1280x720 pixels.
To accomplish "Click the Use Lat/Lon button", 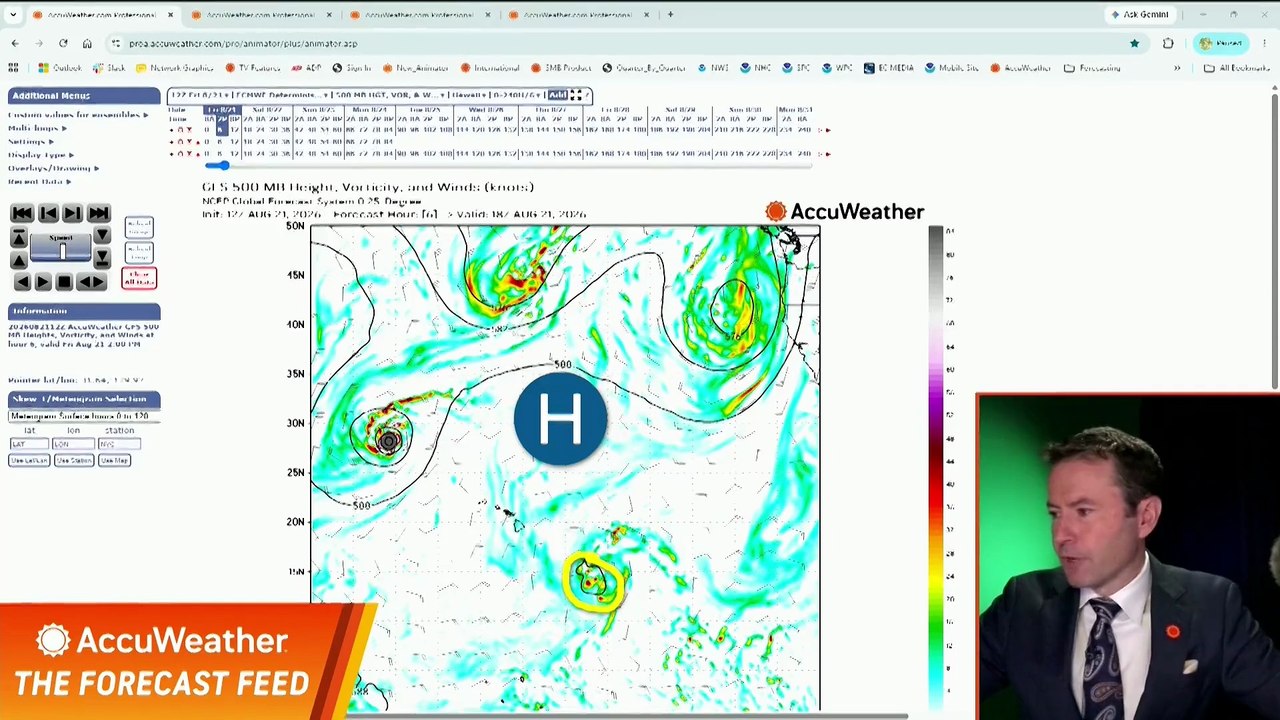I will 29,460.
